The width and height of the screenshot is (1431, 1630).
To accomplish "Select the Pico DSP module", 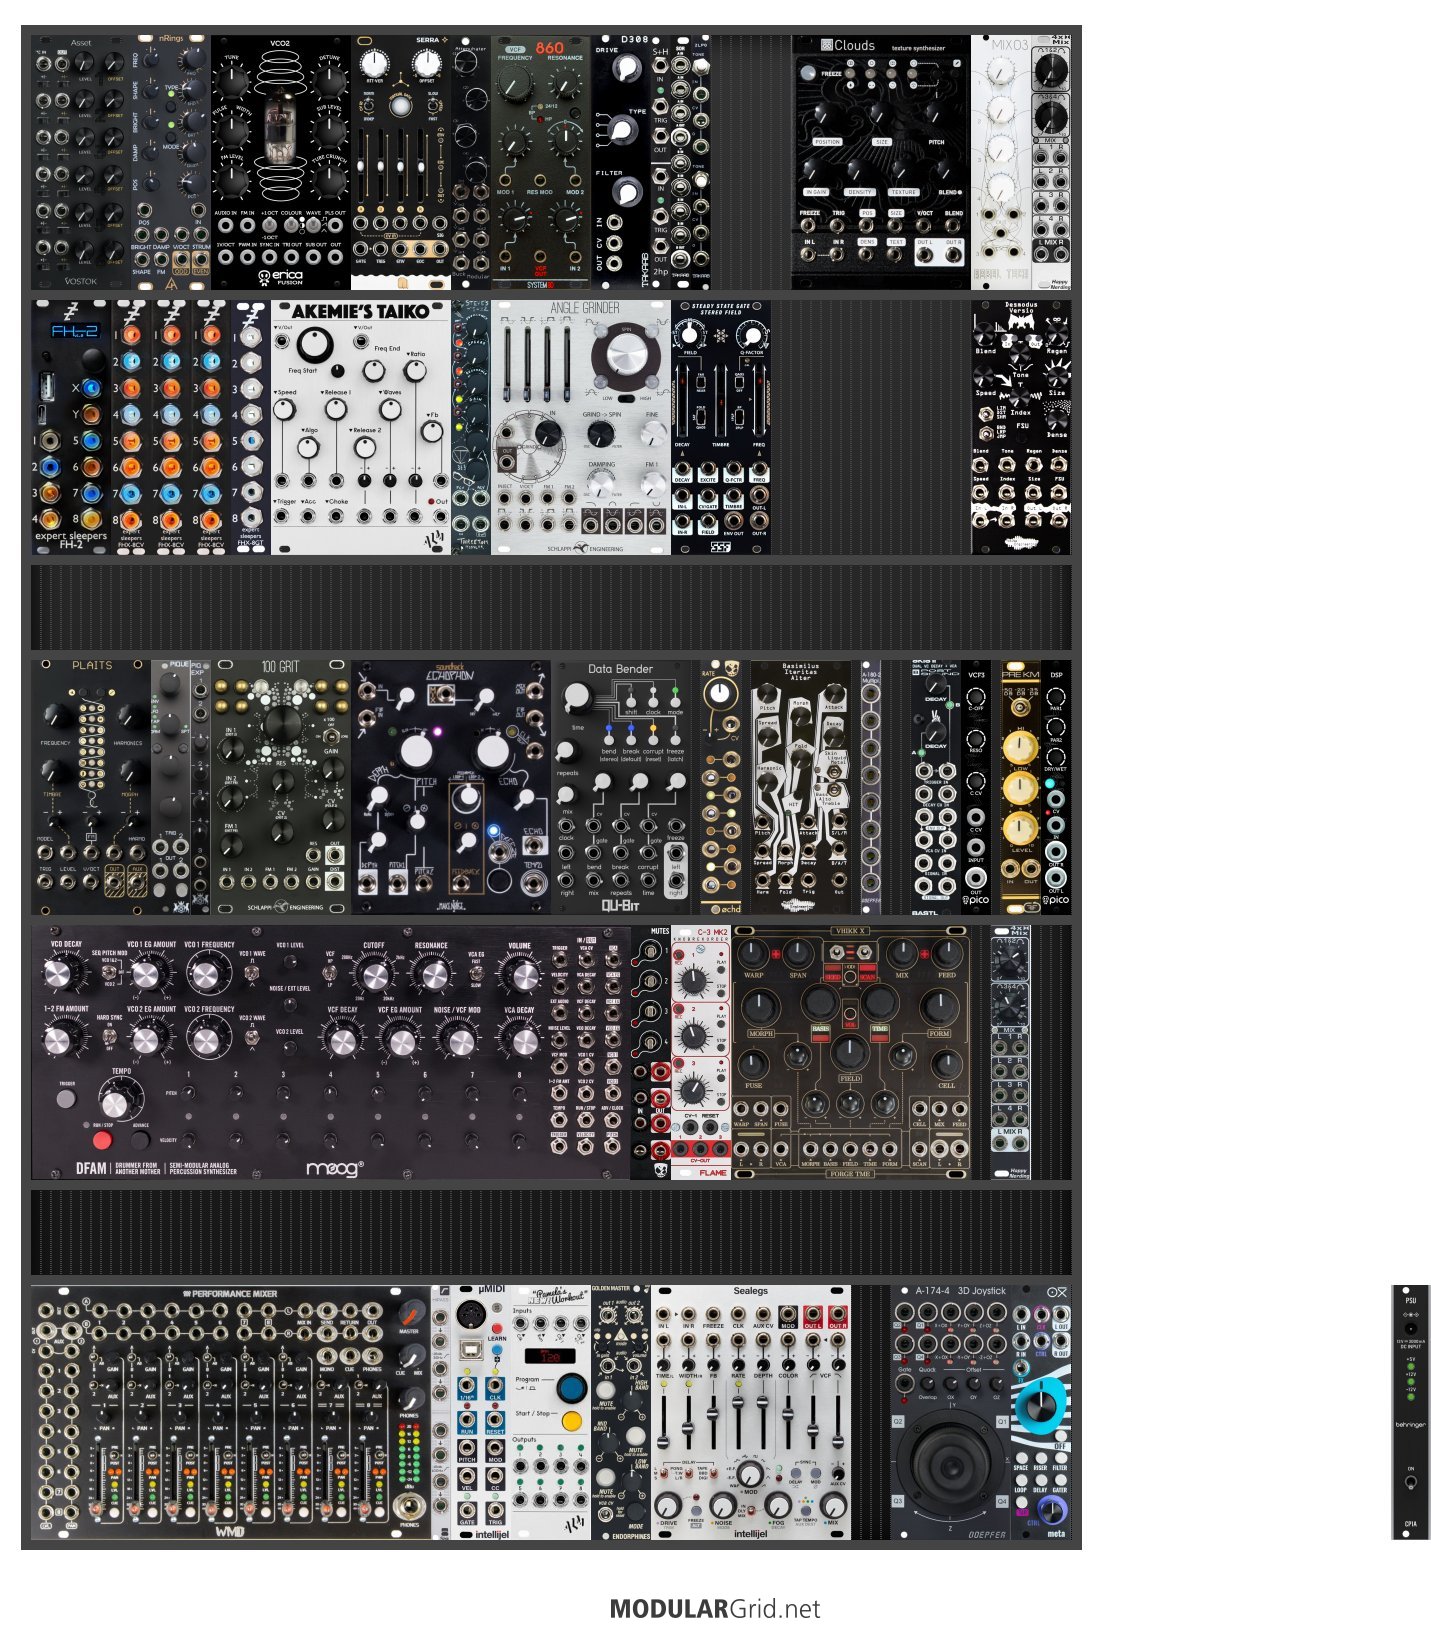I will coord(1056,787).
